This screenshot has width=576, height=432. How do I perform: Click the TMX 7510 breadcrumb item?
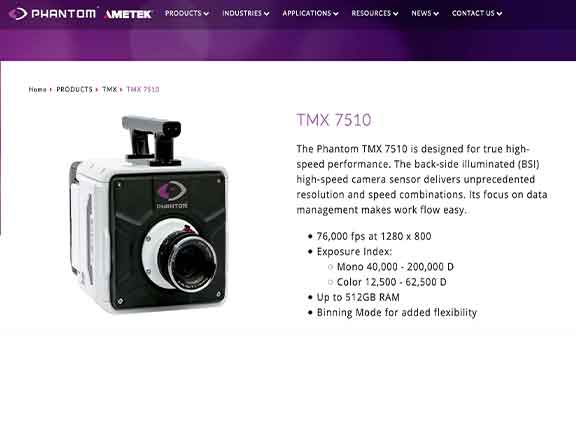point(143,89)
